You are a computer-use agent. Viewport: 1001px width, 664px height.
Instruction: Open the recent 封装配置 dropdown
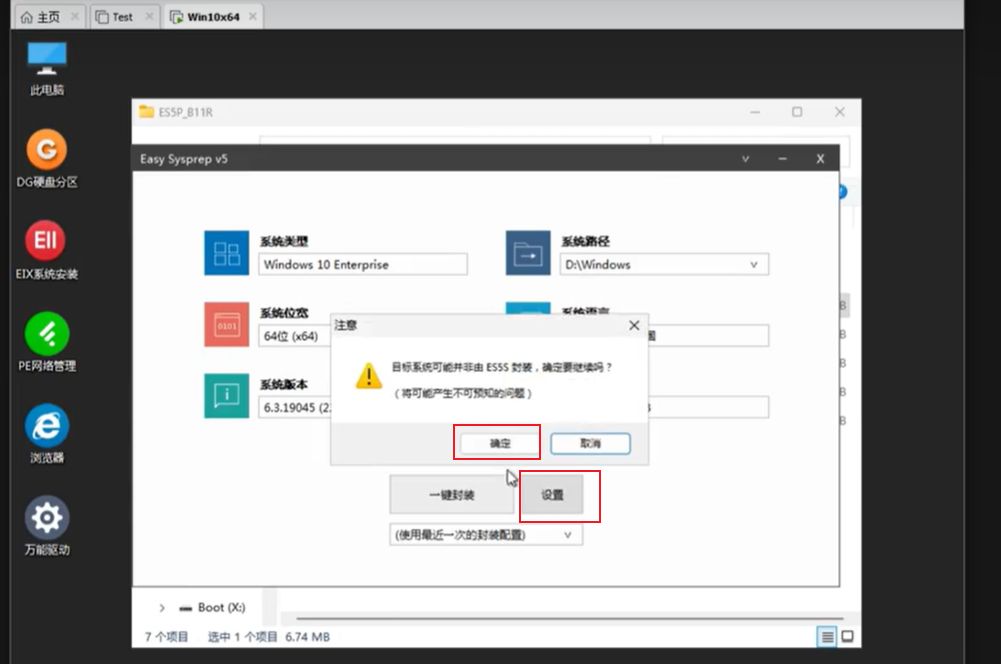568,535
